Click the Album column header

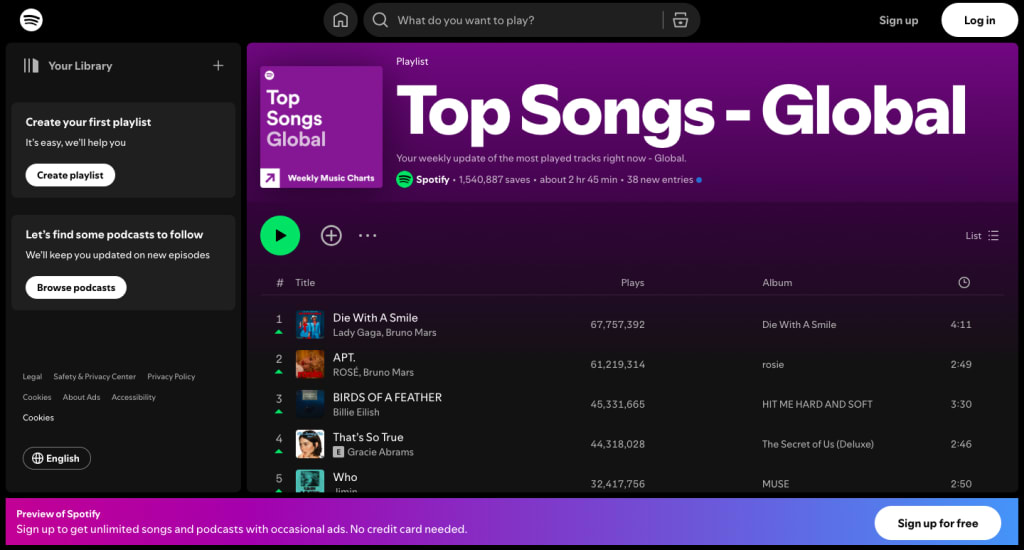[777, 283]
